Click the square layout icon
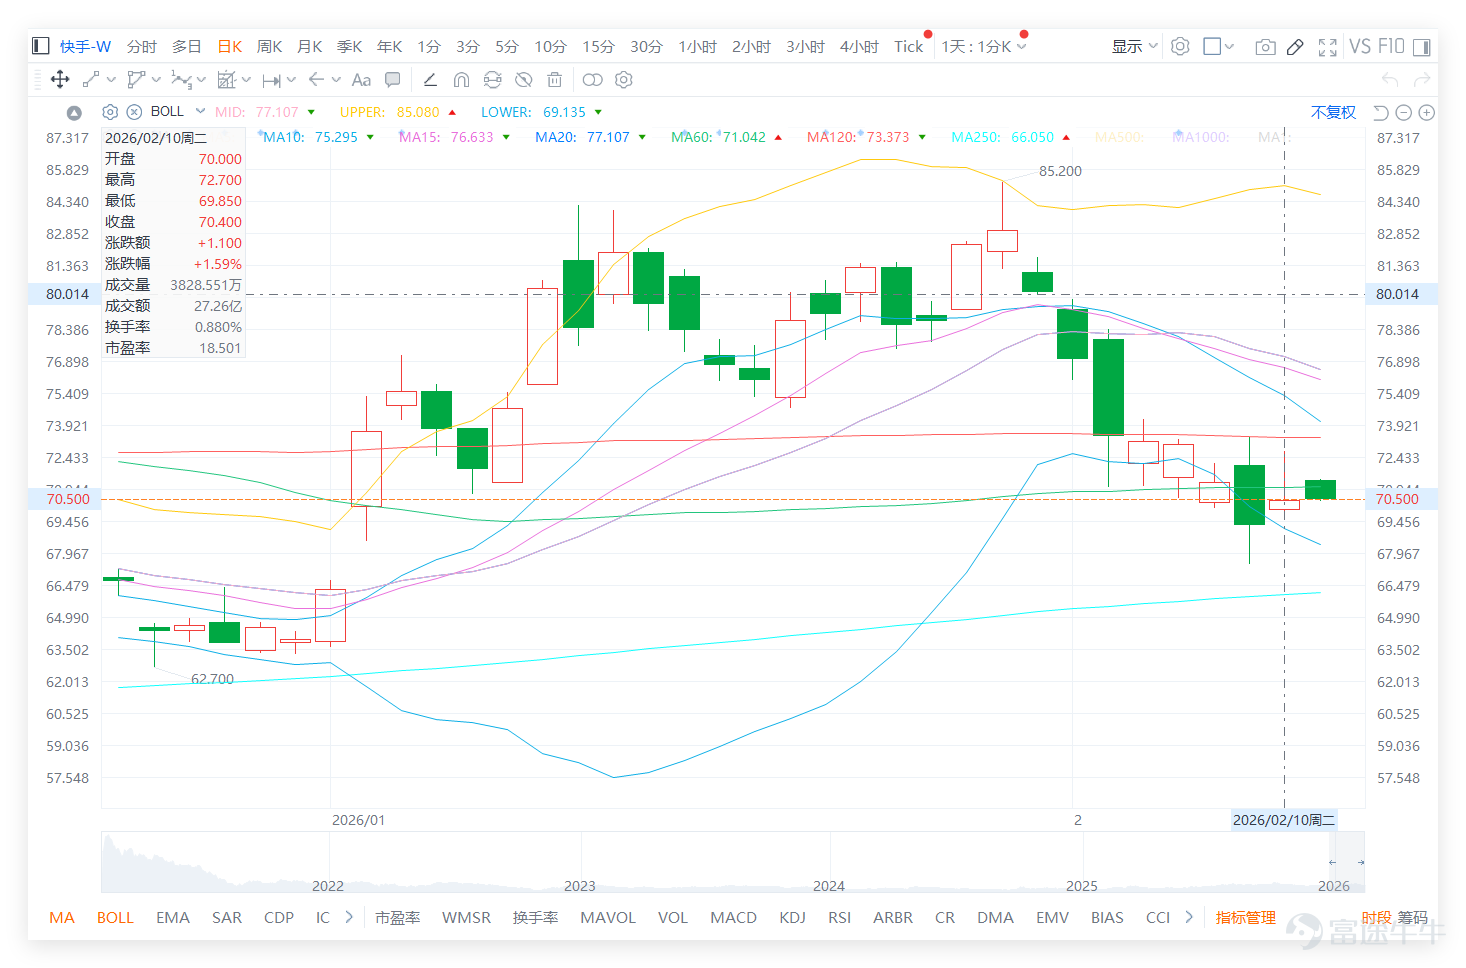 1212,46
